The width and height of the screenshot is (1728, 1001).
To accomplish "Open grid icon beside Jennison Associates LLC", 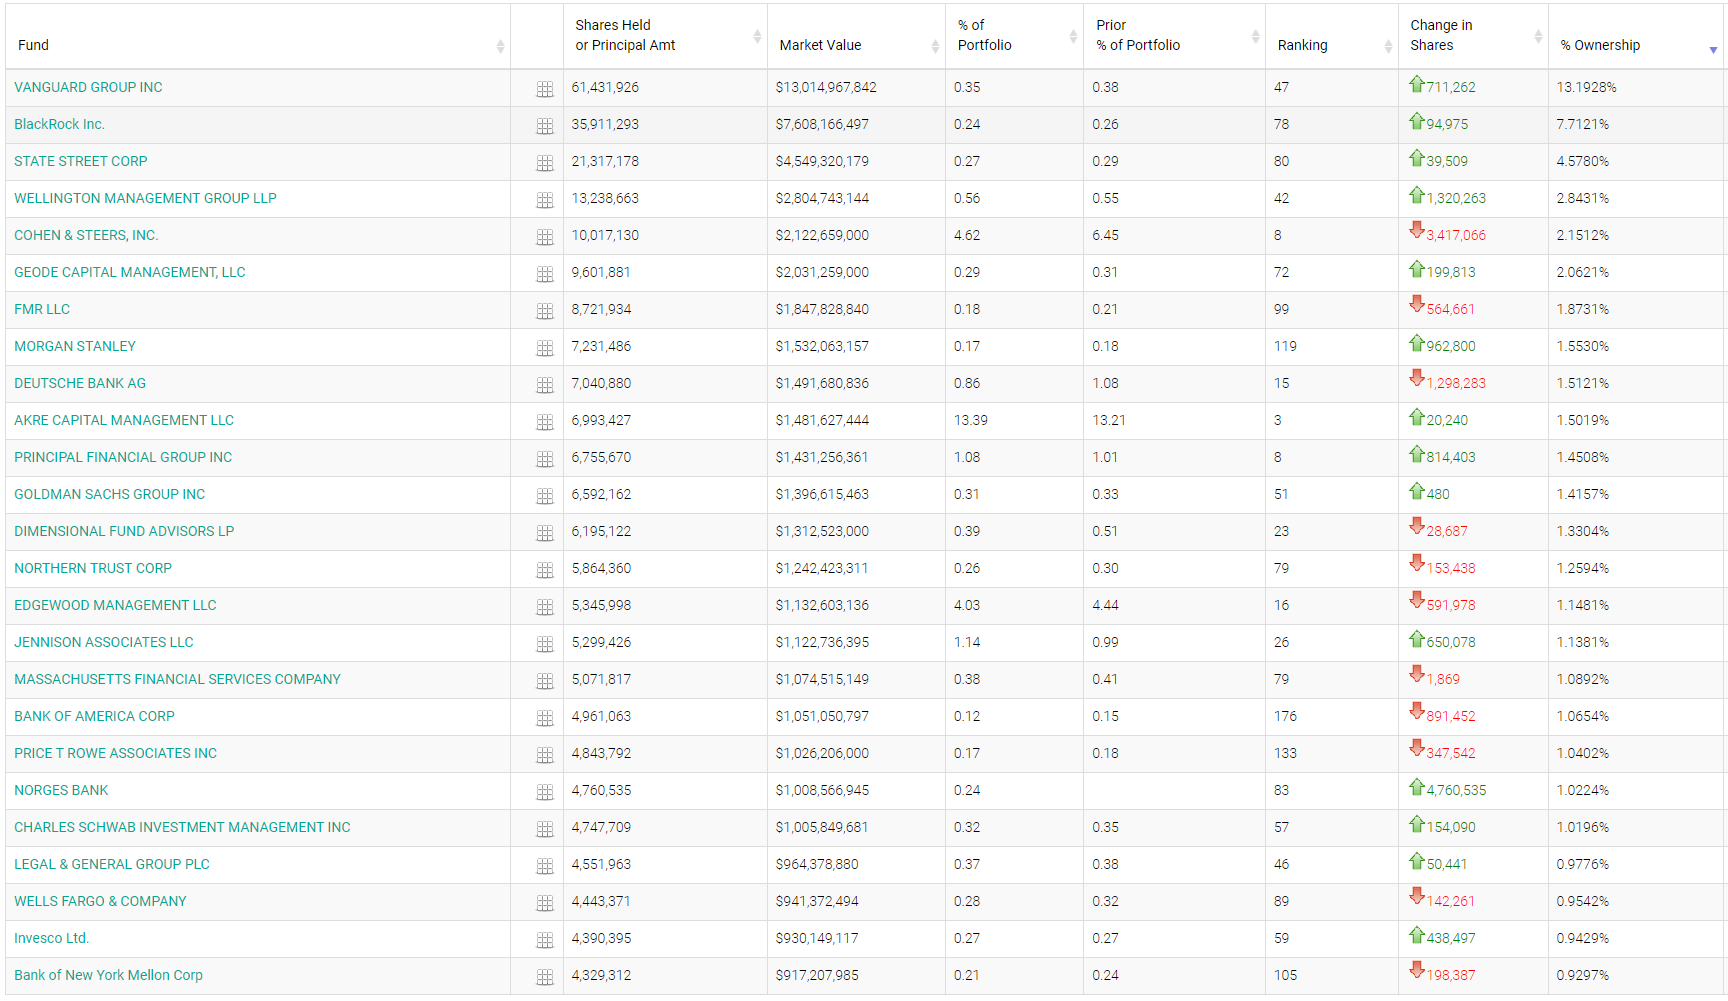I will [x=545, y=644].
